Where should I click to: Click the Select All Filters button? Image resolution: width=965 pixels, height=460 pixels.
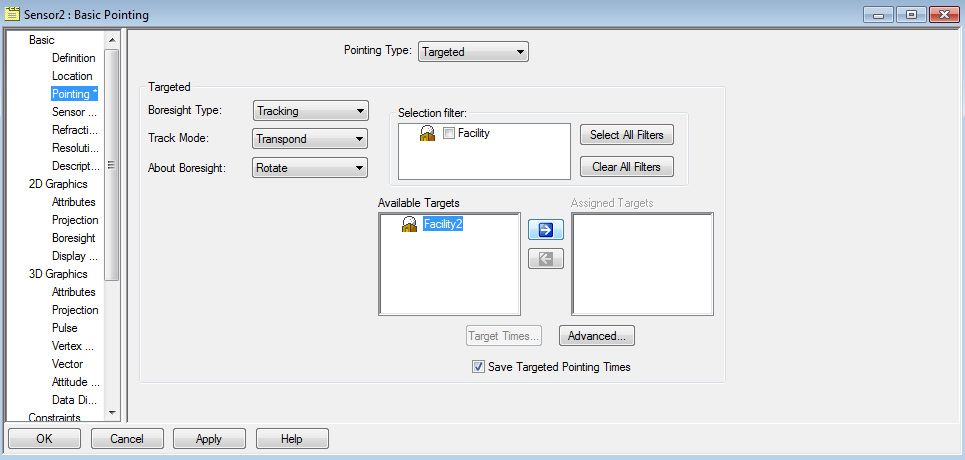point(626,135)
